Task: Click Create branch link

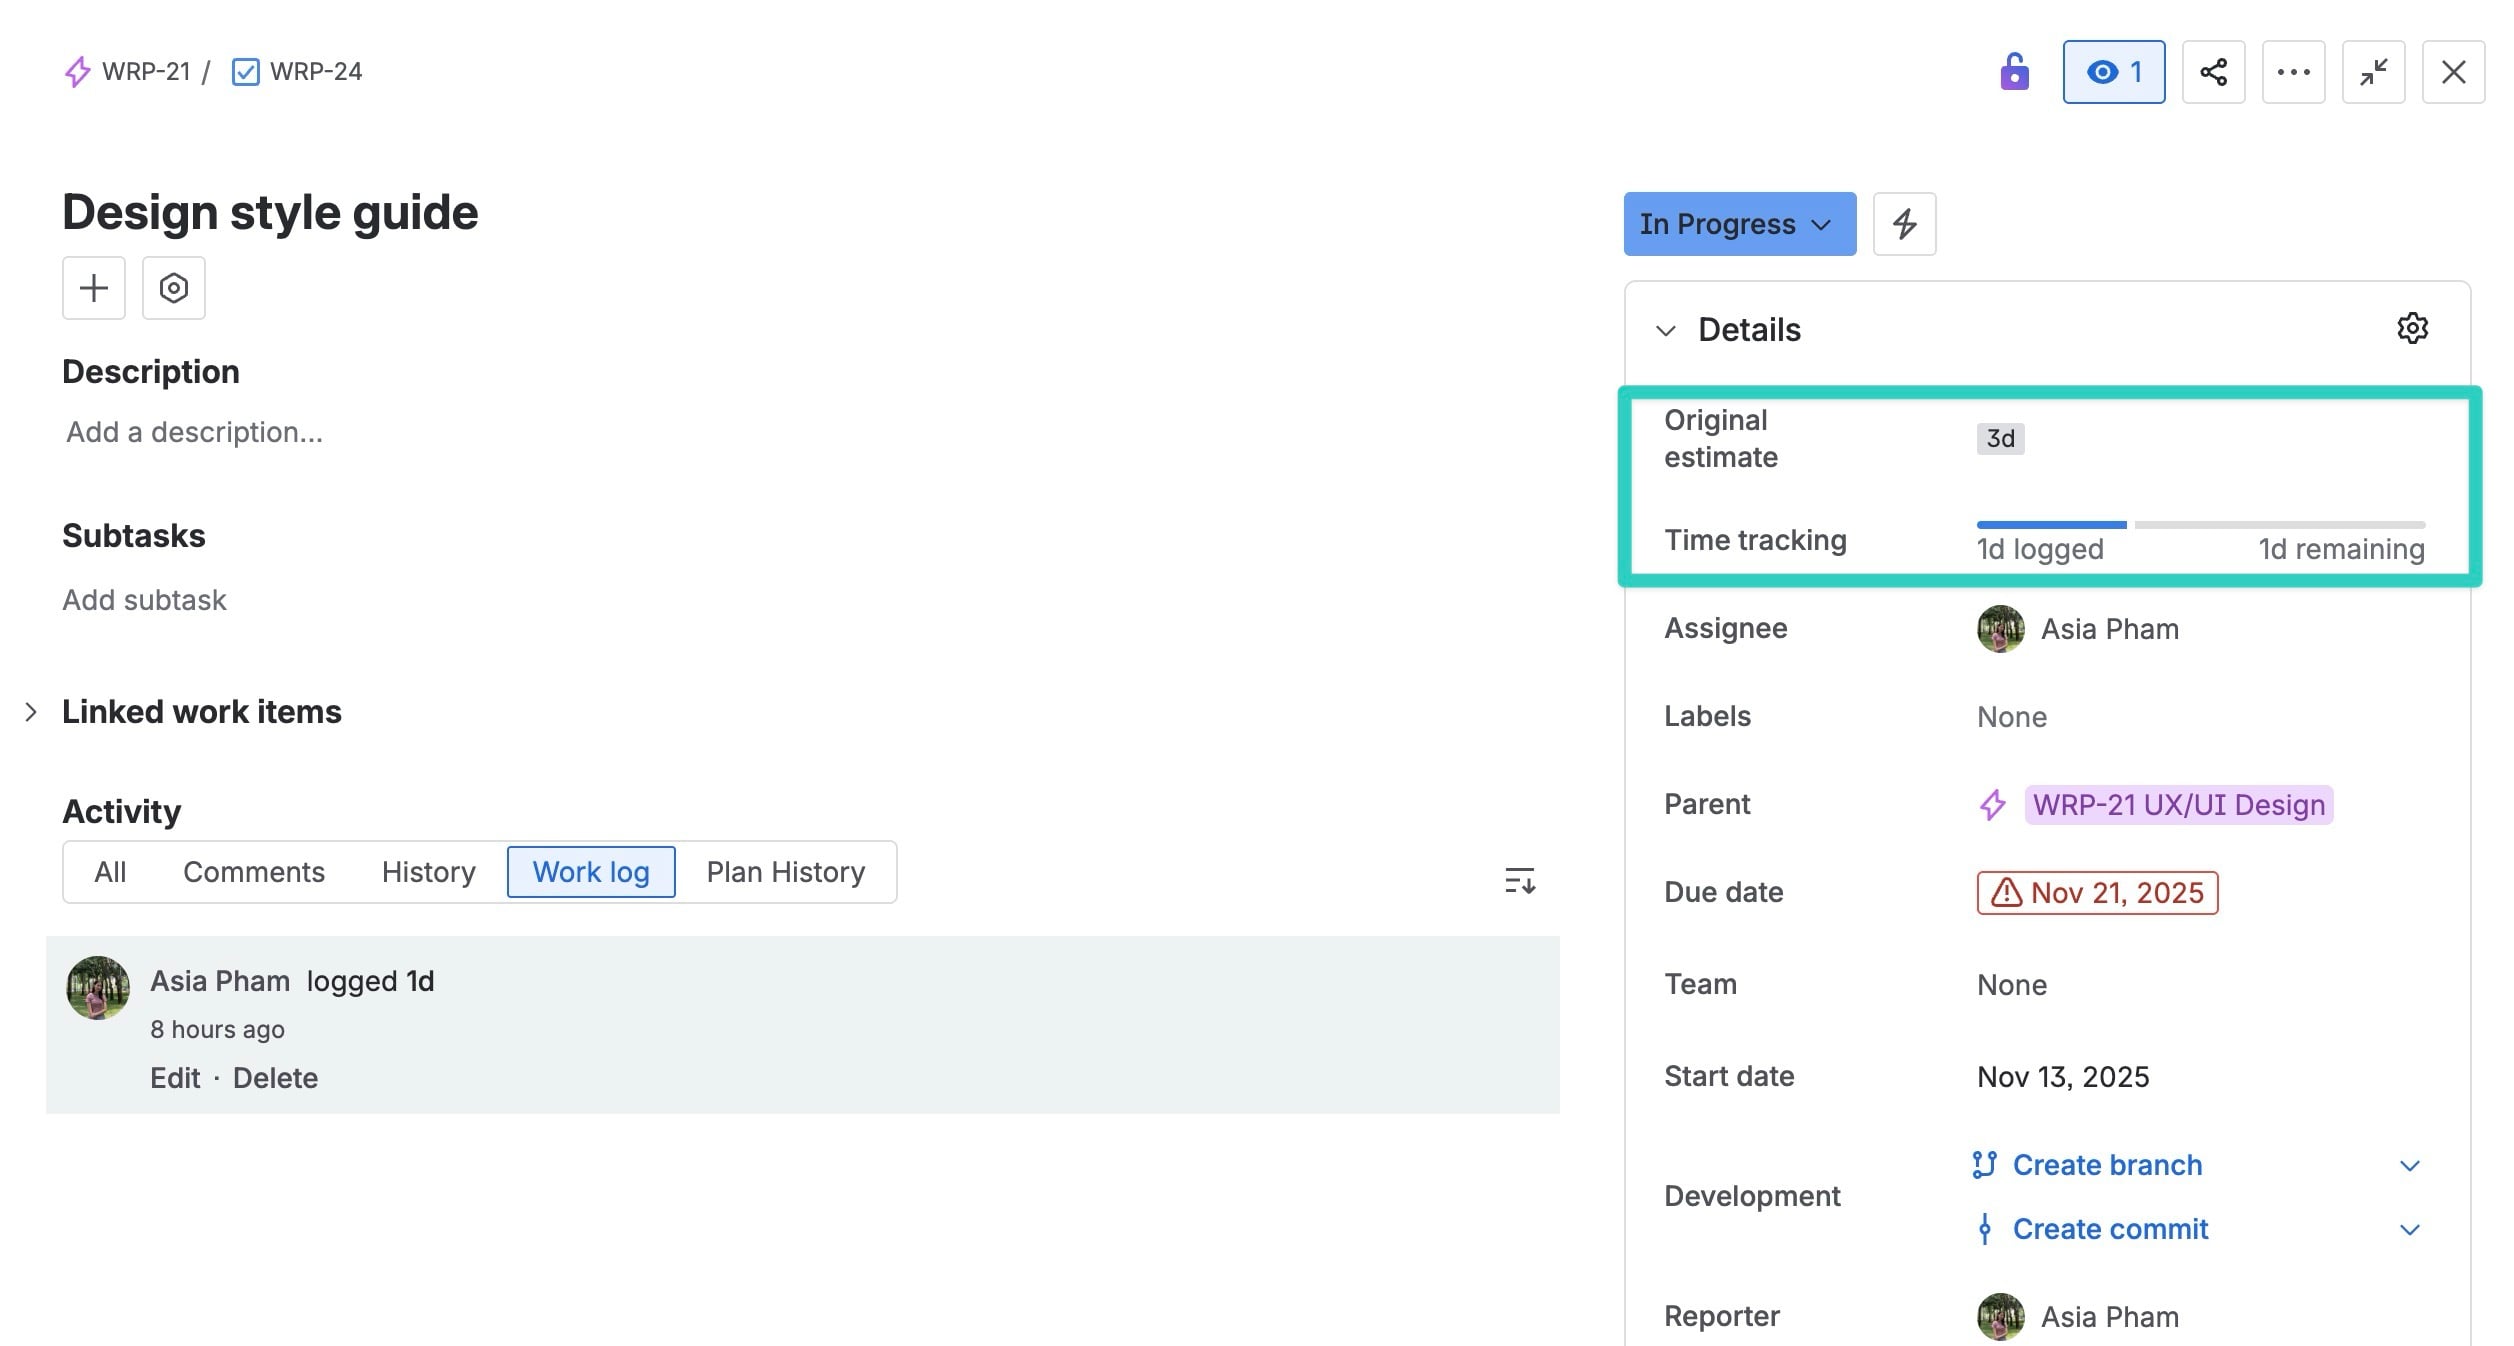Action: pos(2107,1165)
